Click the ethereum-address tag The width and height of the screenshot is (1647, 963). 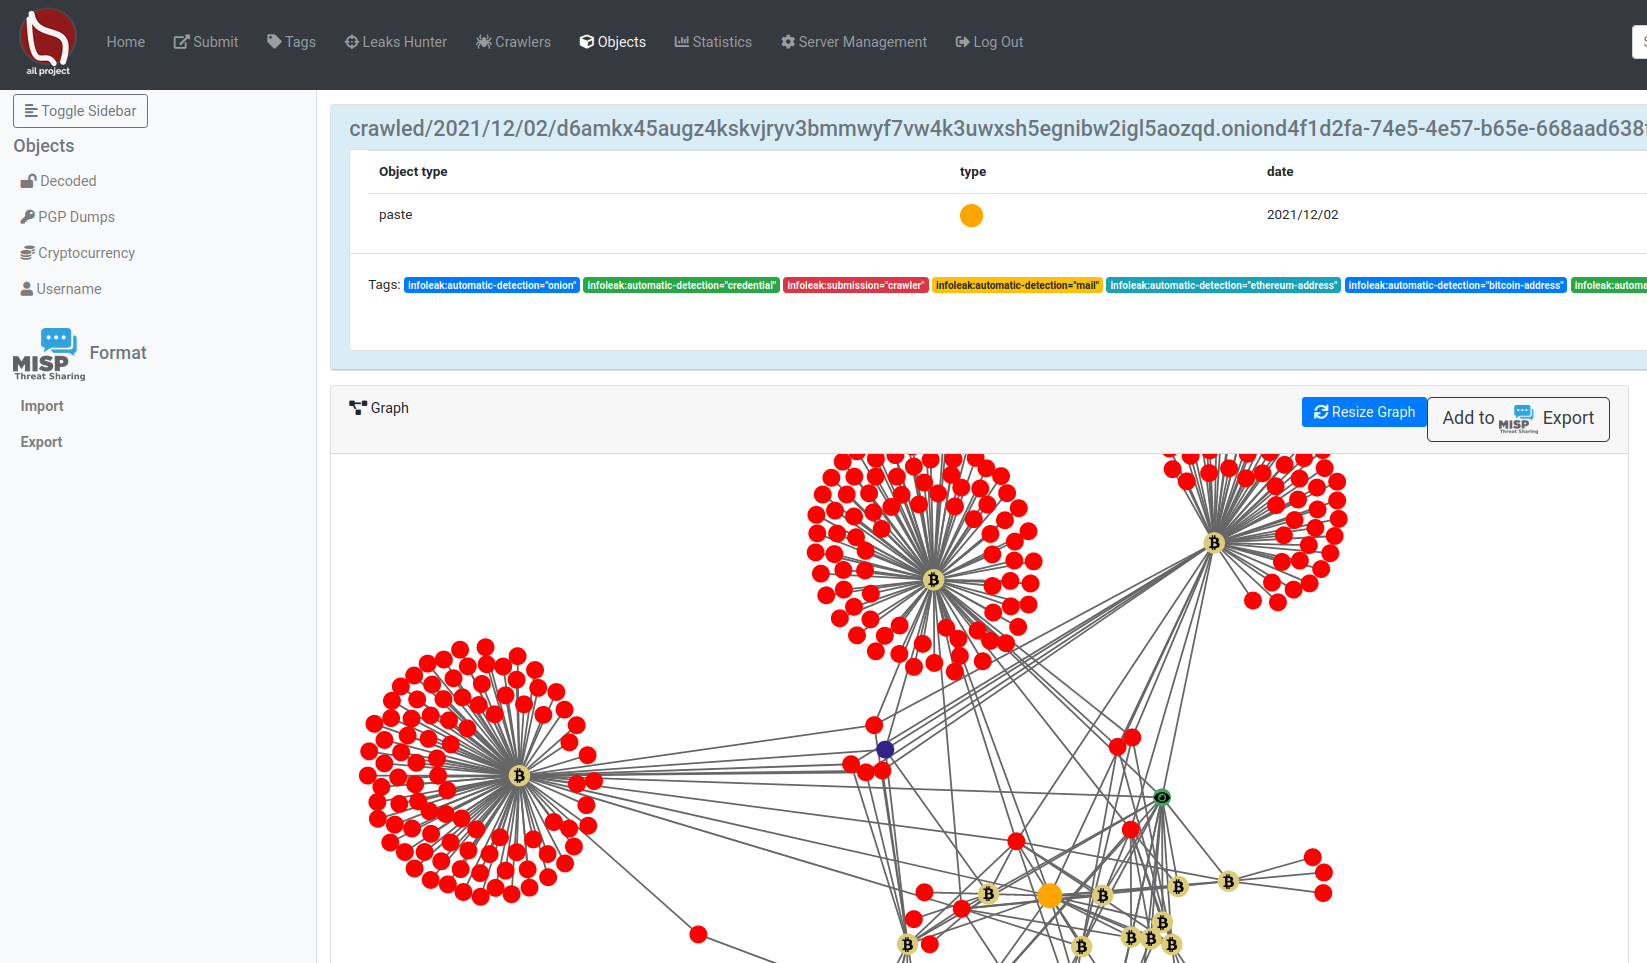point(1223,286)
